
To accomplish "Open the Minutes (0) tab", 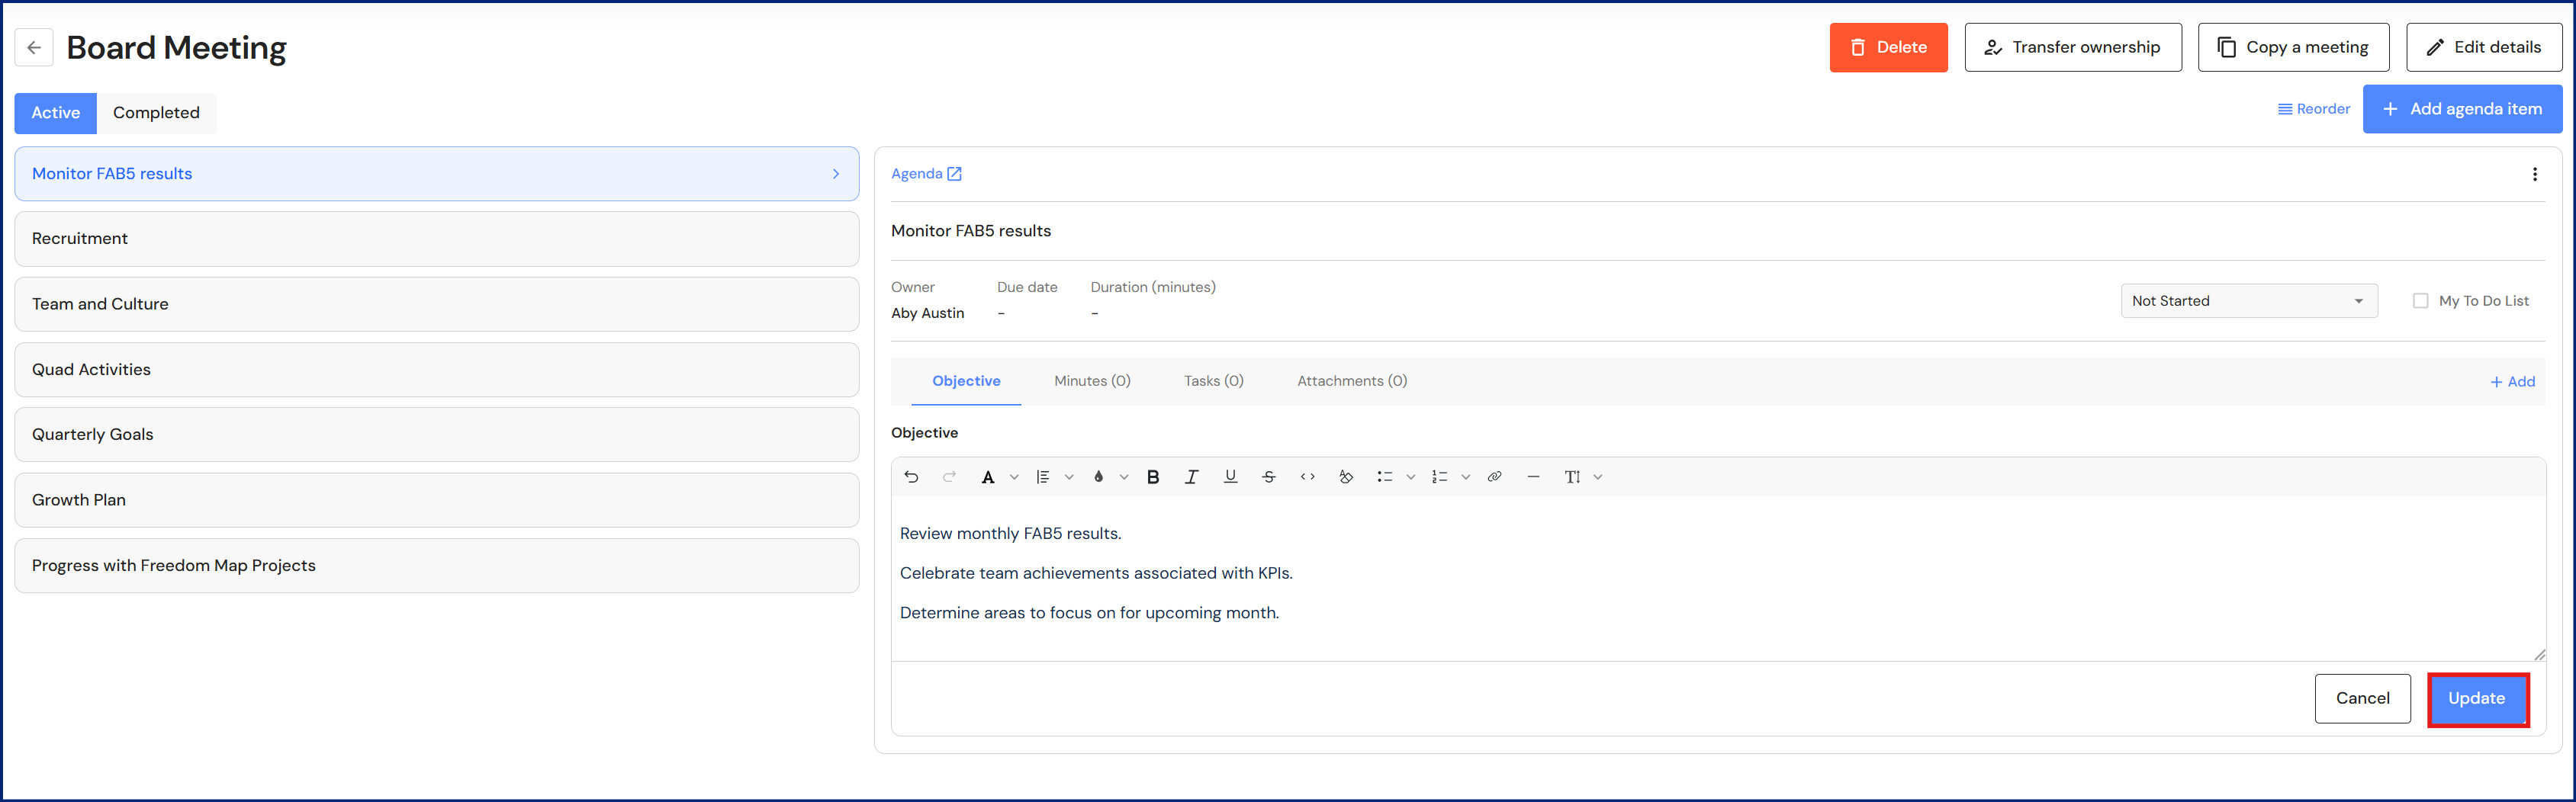I will click(x=1092, y=381).
